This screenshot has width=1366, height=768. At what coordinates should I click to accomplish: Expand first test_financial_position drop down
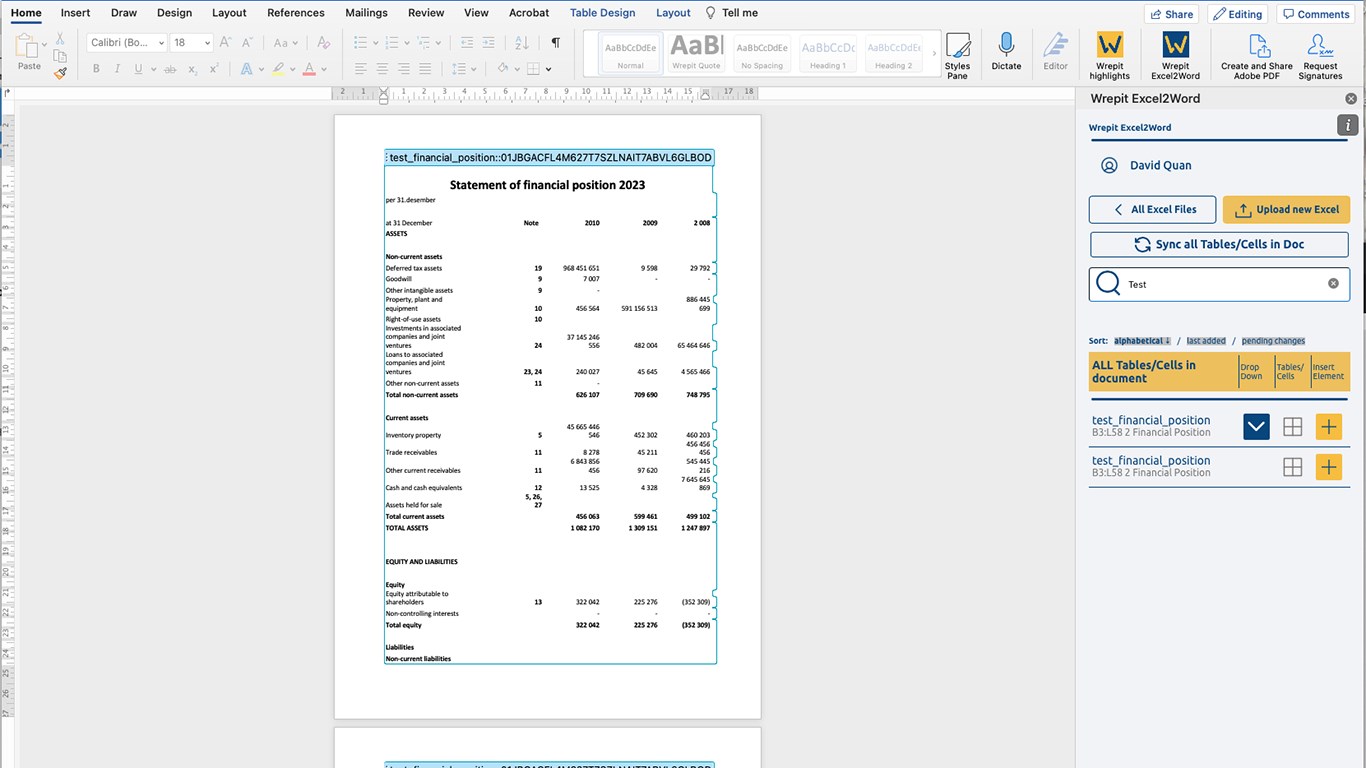1256,427
